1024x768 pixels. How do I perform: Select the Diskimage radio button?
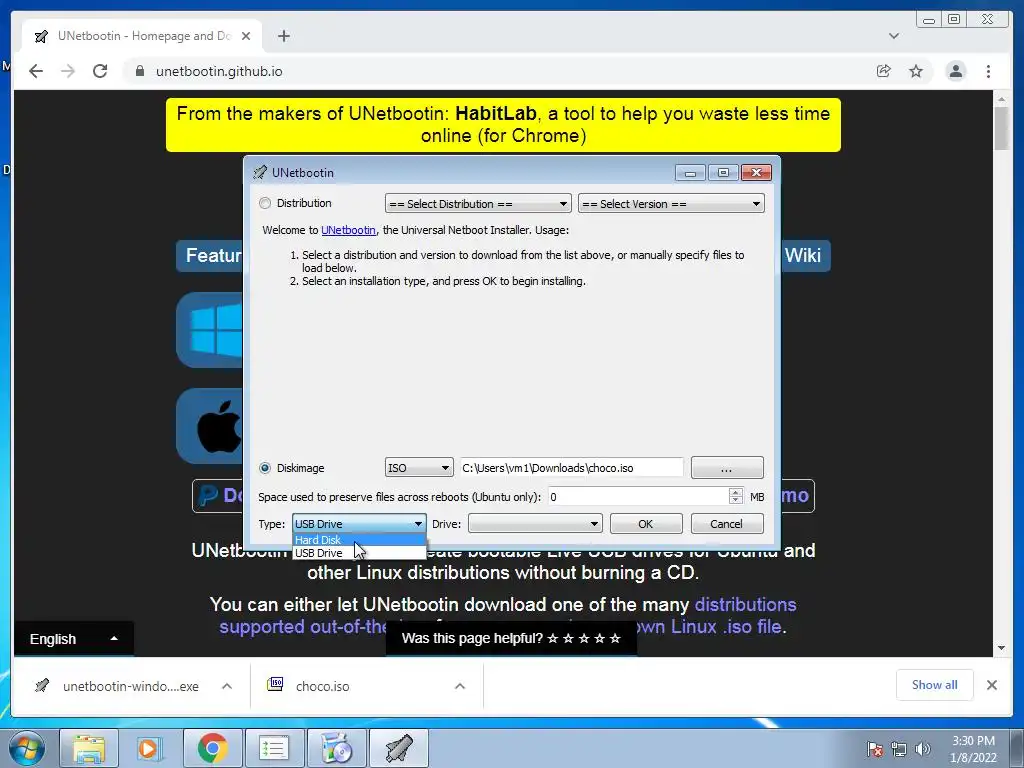click(264, 468)
